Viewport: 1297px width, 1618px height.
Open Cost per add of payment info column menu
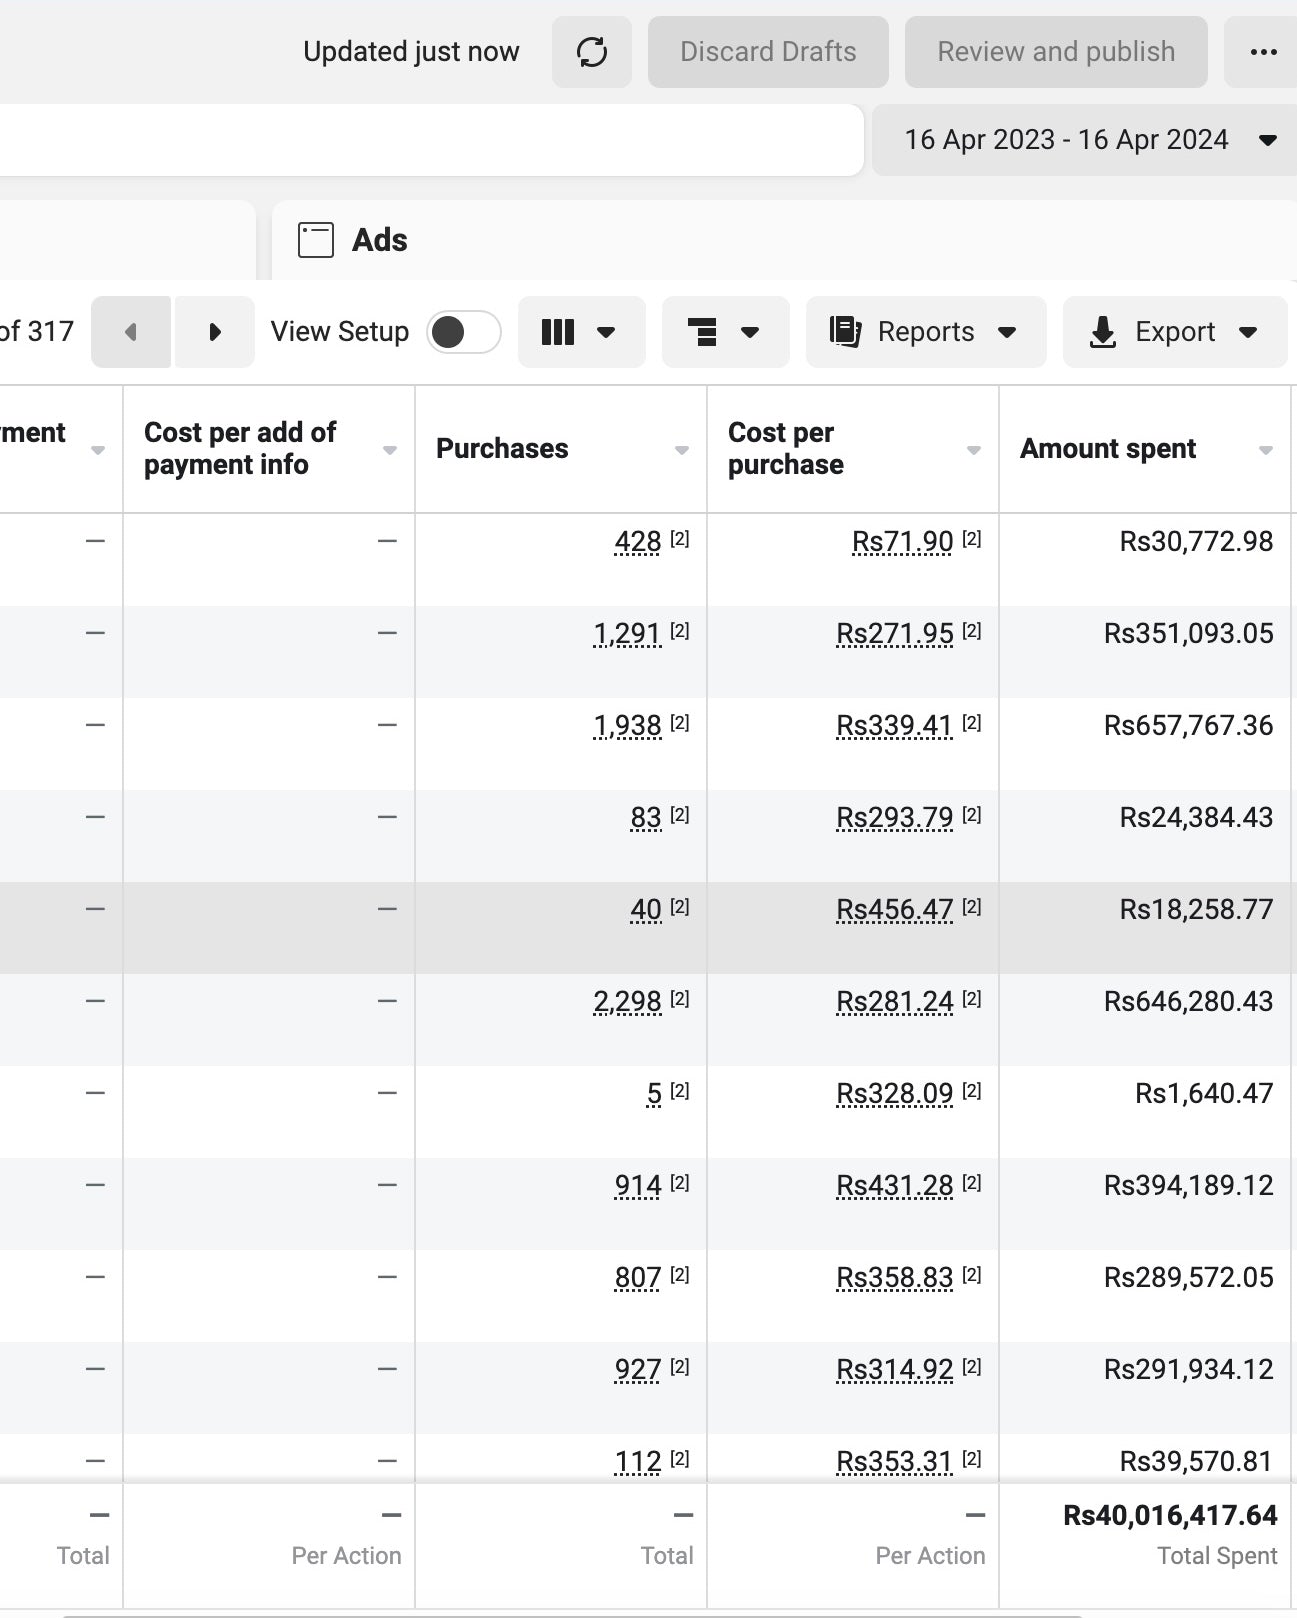point(390,450)
